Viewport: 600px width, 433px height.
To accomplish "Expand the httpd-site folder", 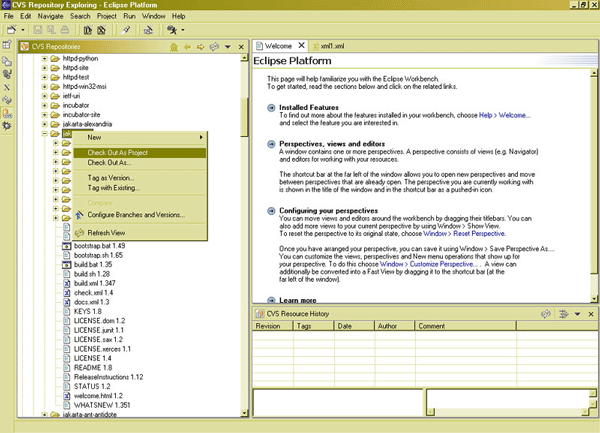I will pos(44,68).
